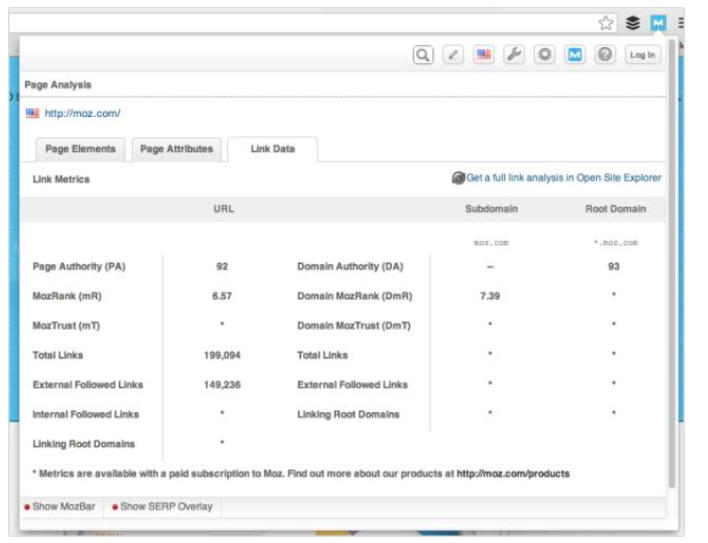Open the http://moz.com/ link
Image resolution: width=708 pixels, height=543 pixels.
[82, 113]
